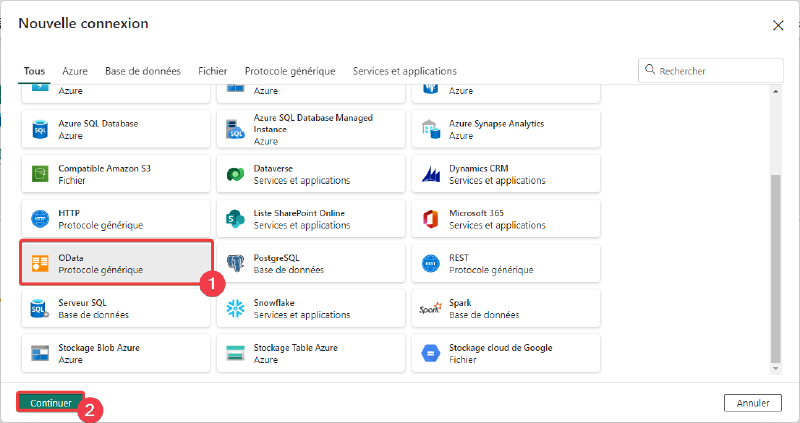The image size is (800, 423).
Task: Pick the Liste SharePoint Online icon
Action: (x=235, y=219)
